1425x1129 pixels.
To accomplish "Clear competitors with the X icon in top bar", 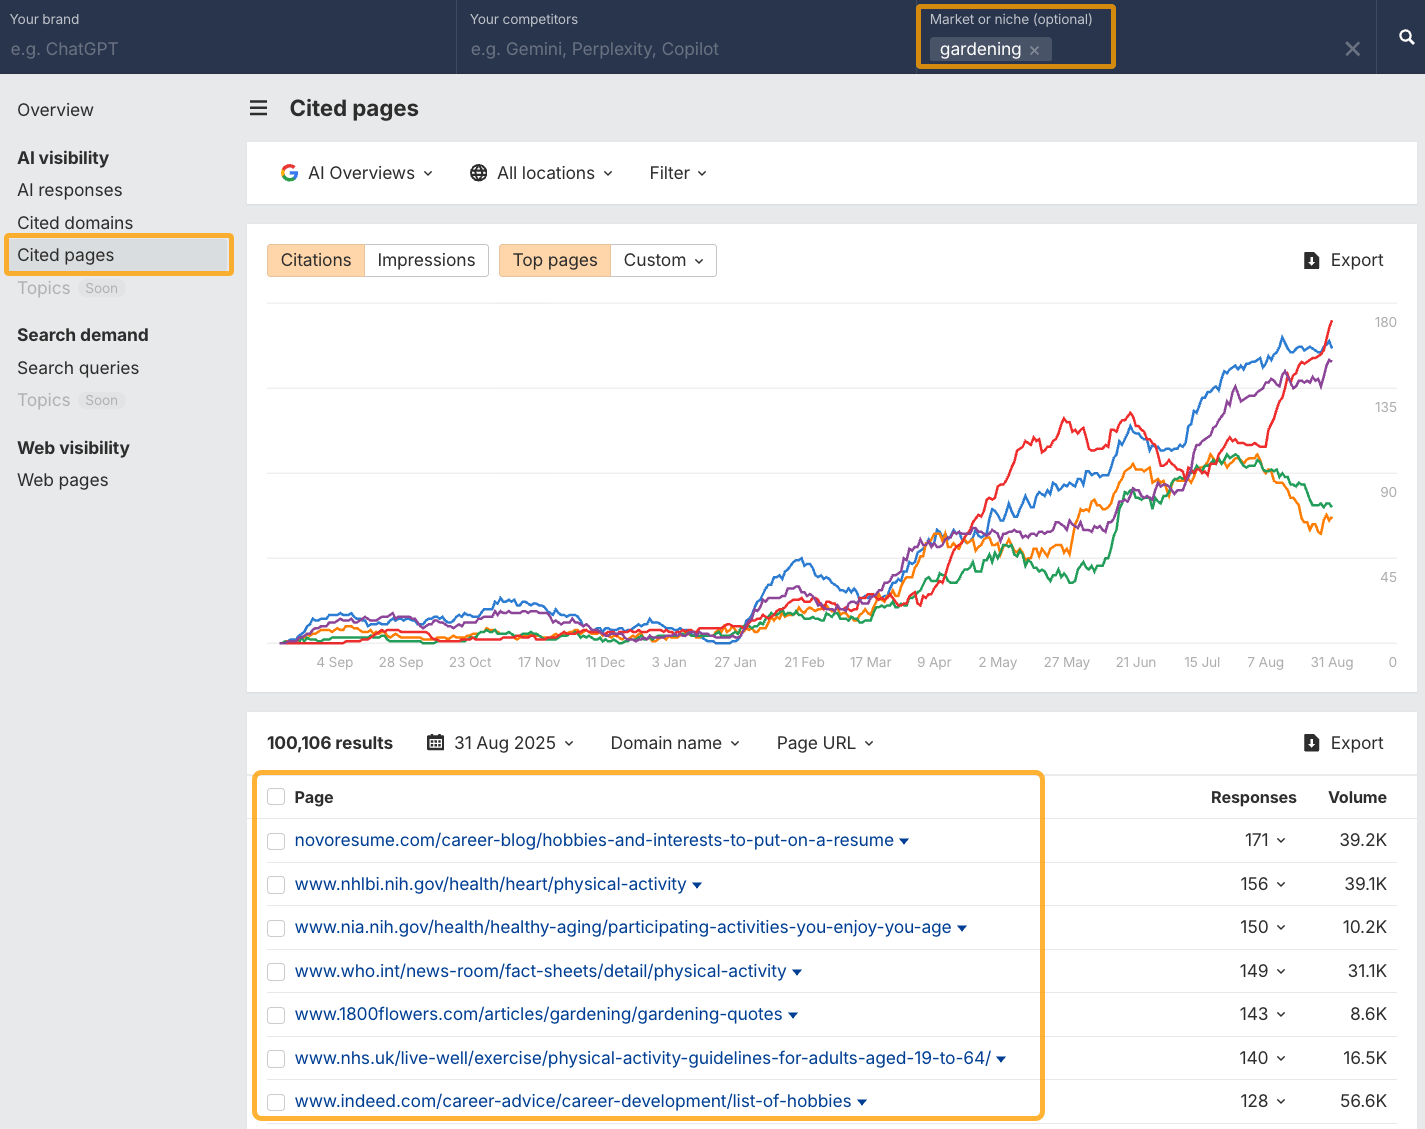I will coord(1352,48).
